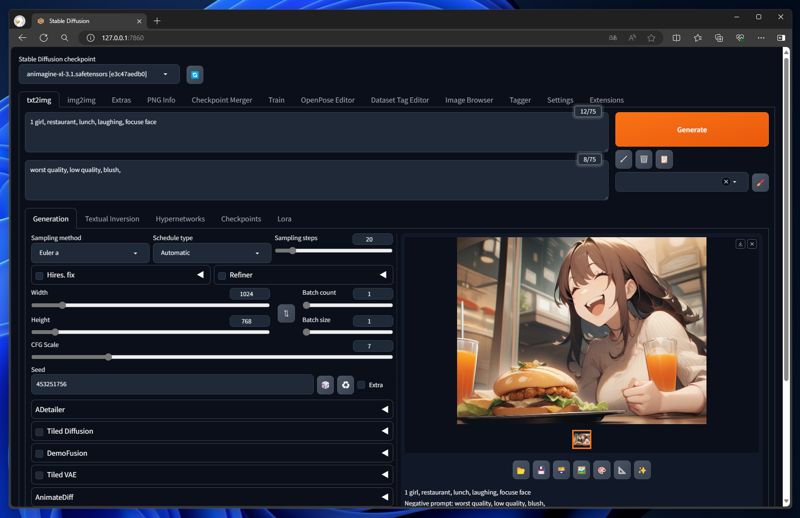Adjust the Batch count slider
The image size is (800, 518).
348,305
